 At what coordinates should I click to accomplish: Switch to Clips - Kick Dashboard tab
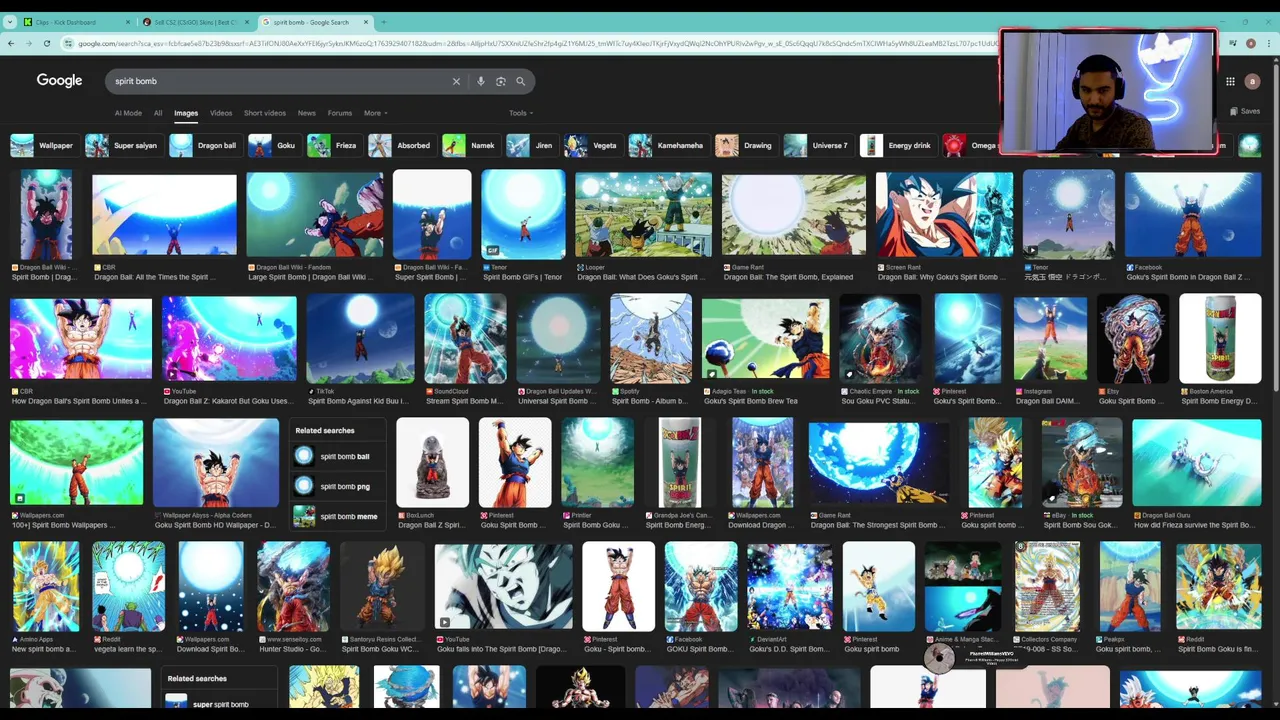pos(76,22)
